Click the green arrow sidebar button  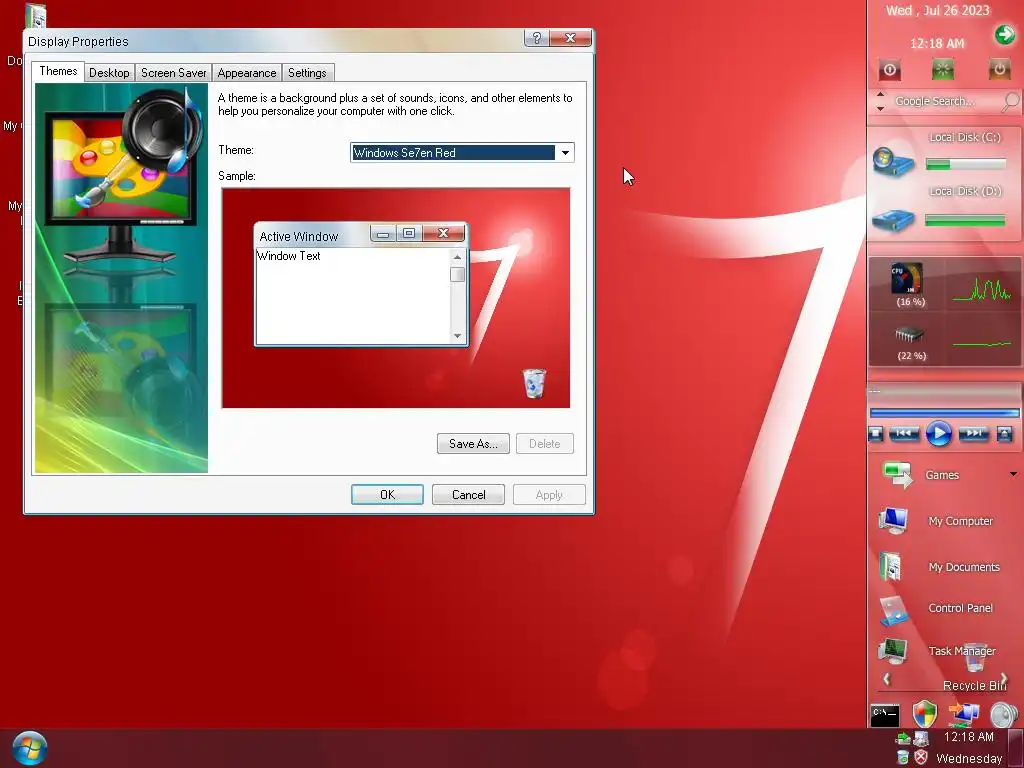[x=1004, y=34]
